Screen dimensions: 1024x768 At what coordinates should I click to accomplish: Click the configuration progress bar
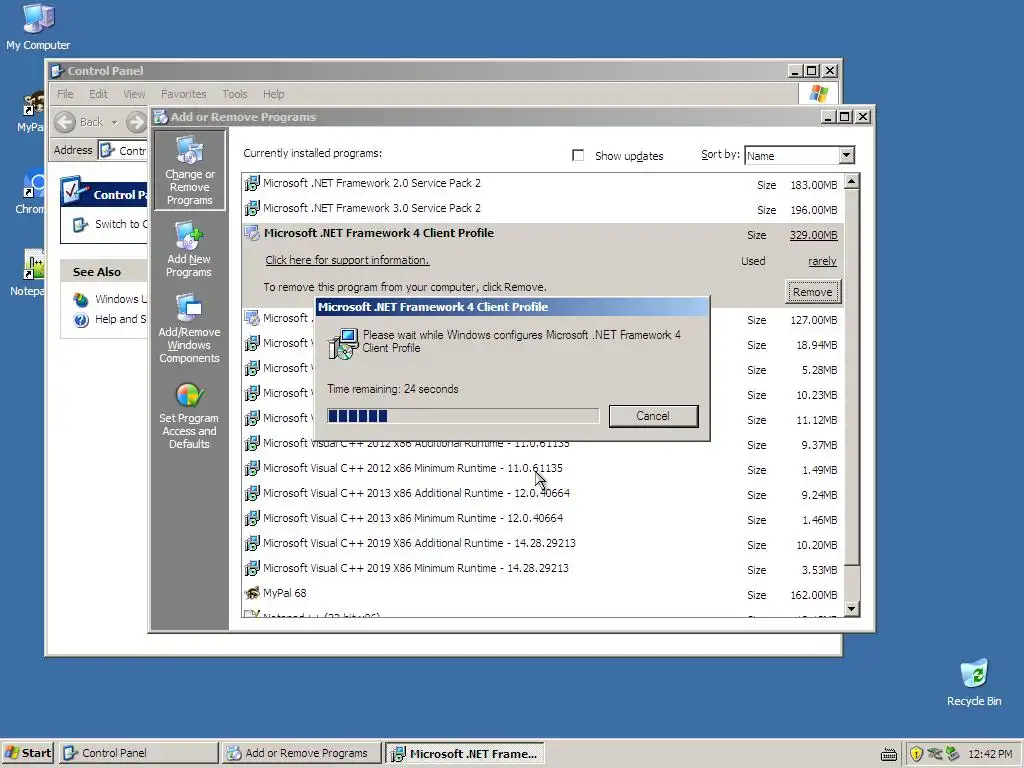point(463,416)
